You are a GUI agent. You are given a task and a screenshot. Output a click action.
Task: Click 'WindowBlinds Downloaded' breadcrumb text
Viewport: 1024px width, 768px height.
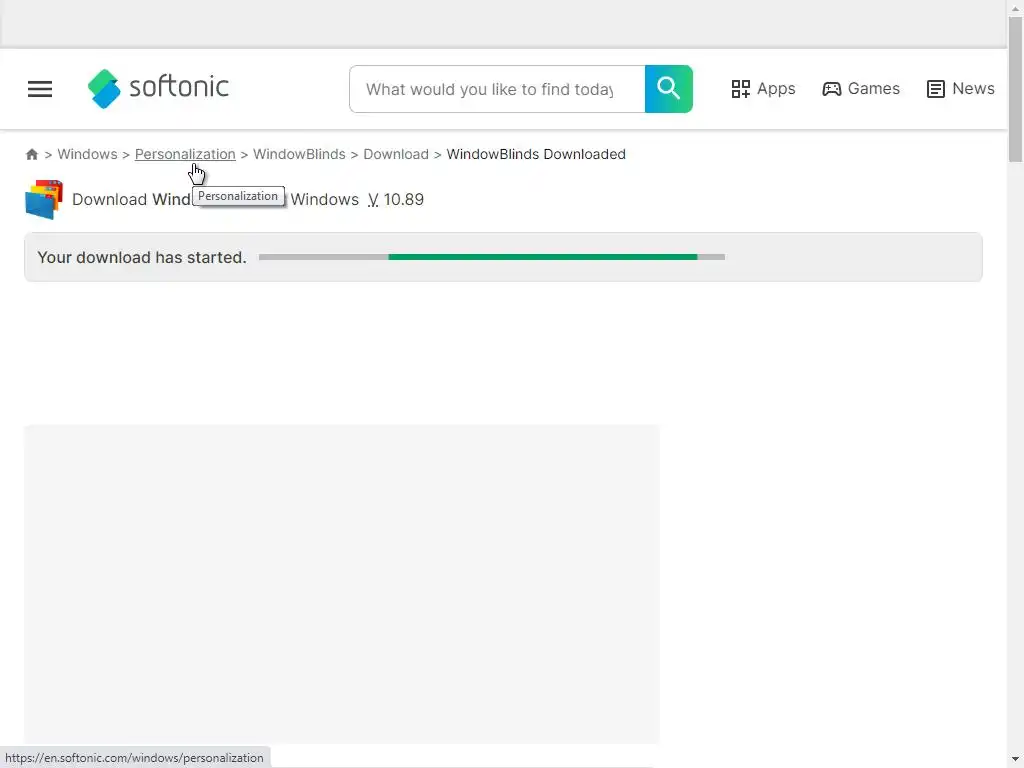tap(536, 154)
